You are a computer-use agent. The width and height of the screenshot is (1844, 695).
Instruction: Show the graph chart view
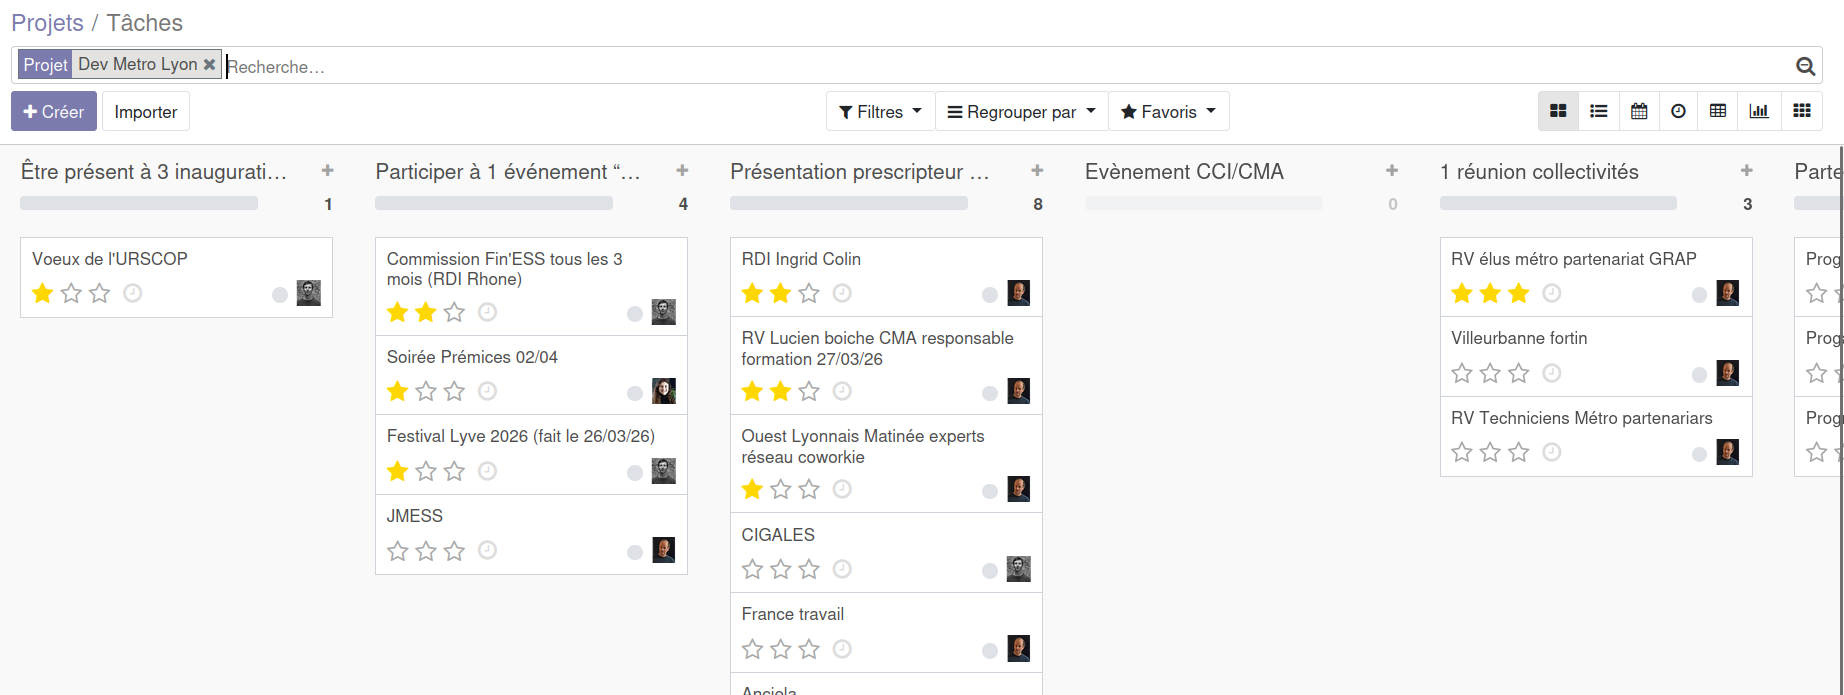click(1759, 111)
